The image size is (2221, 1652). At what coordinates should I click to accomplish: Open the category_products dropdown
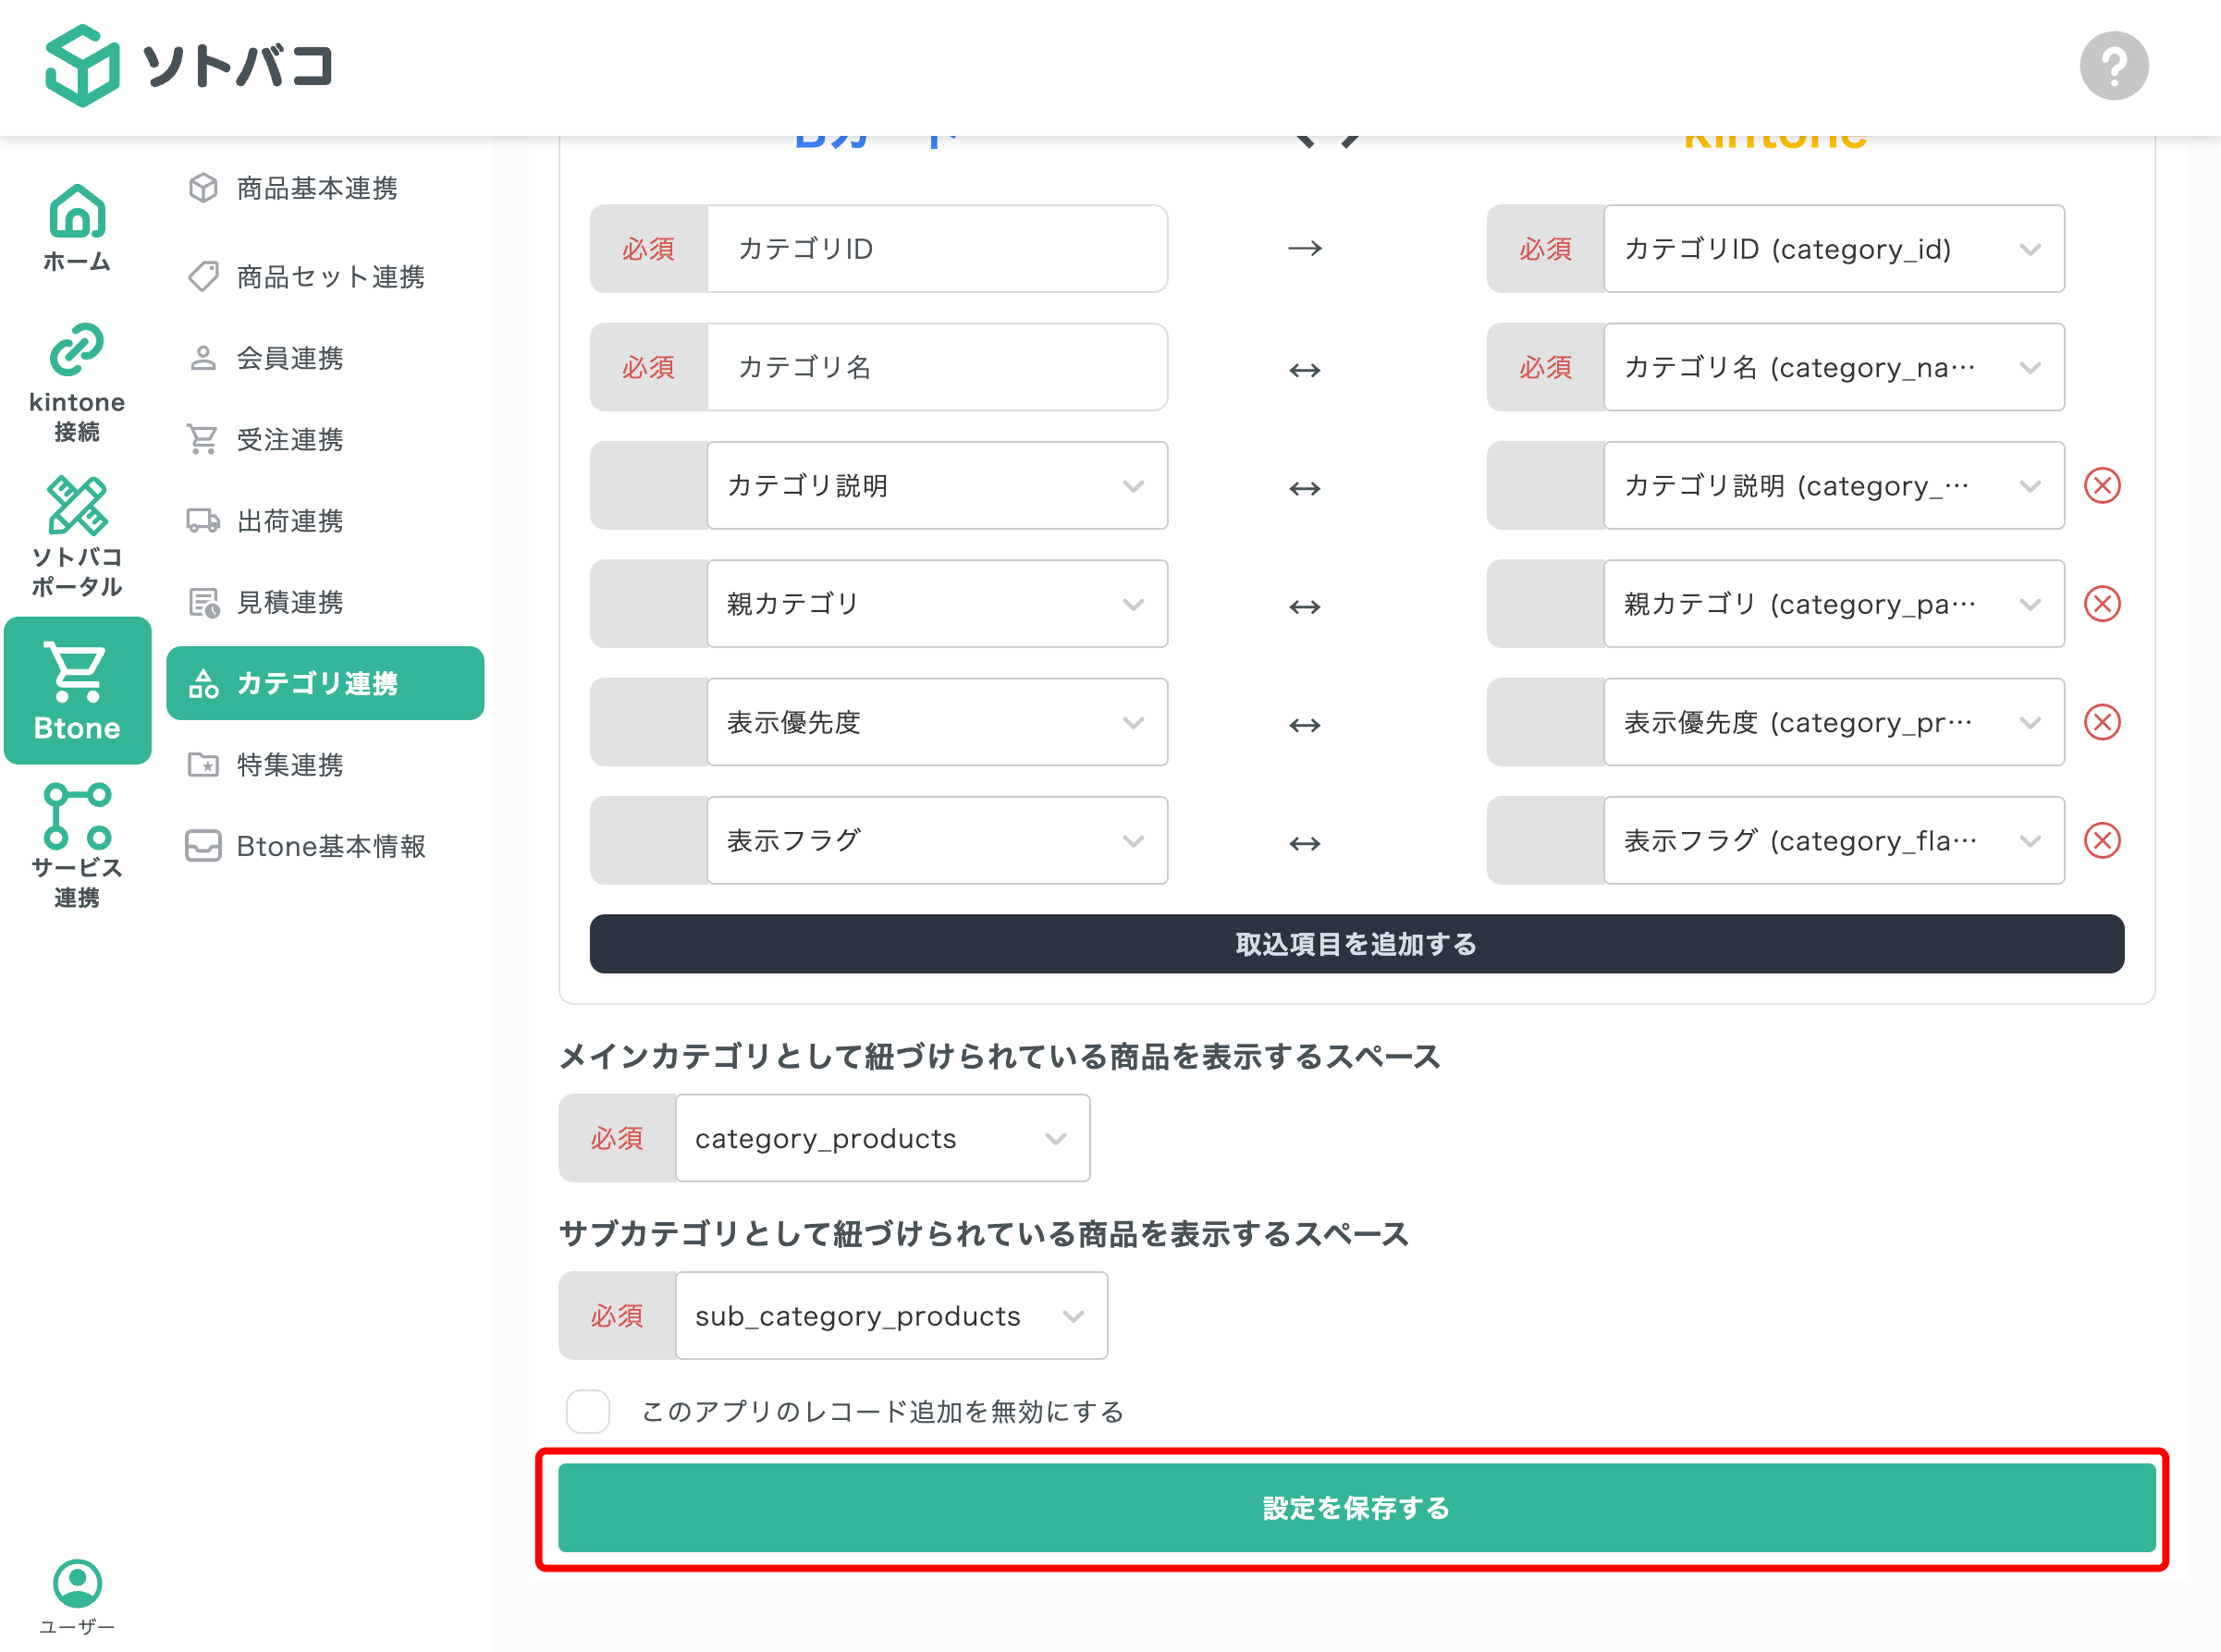coord(882,1138)
